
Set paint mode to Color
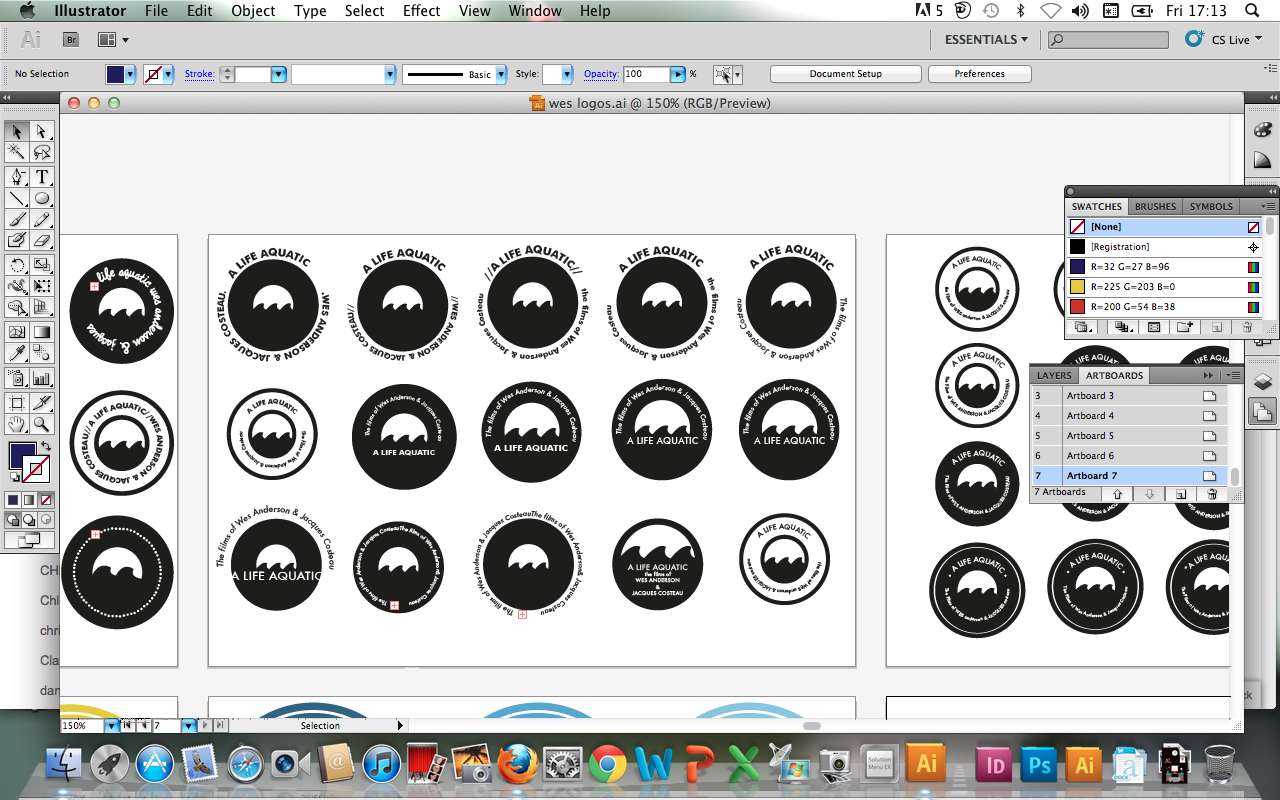[13, 499]
